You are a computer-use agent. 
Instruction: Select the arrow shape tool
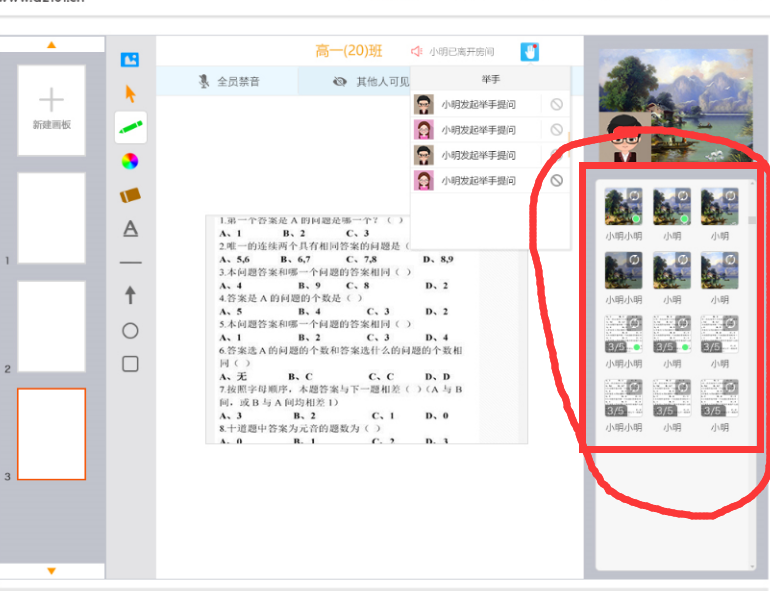click(130, 295)
